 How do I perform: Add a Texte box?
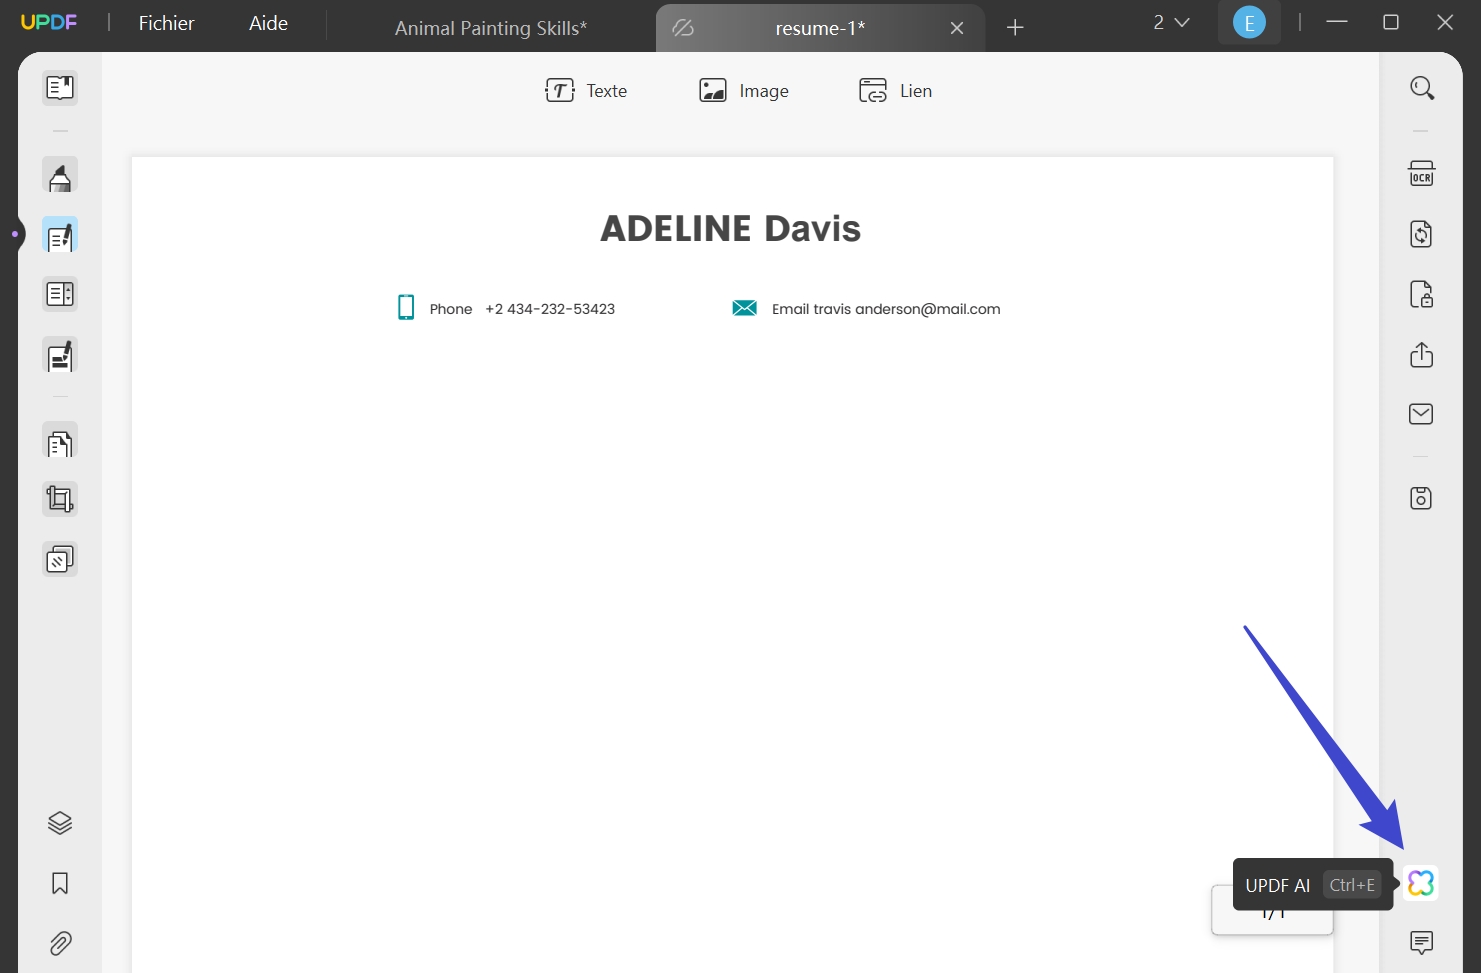click(x=586, y=91)
